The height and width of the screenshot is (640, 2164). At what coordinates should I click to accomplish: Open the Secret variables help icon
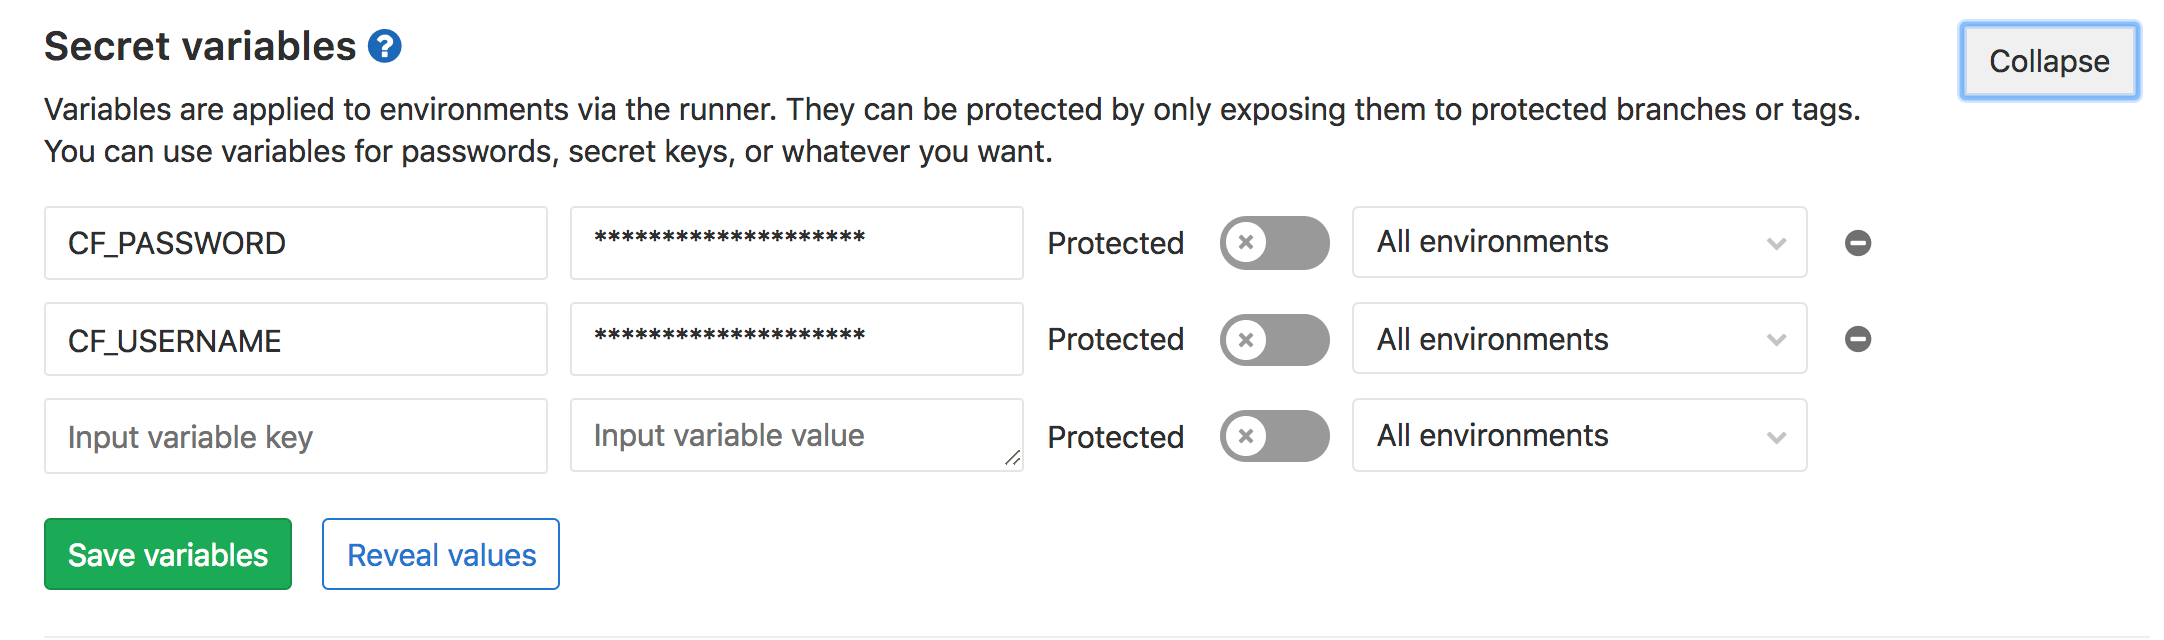[x=383, y=44]
